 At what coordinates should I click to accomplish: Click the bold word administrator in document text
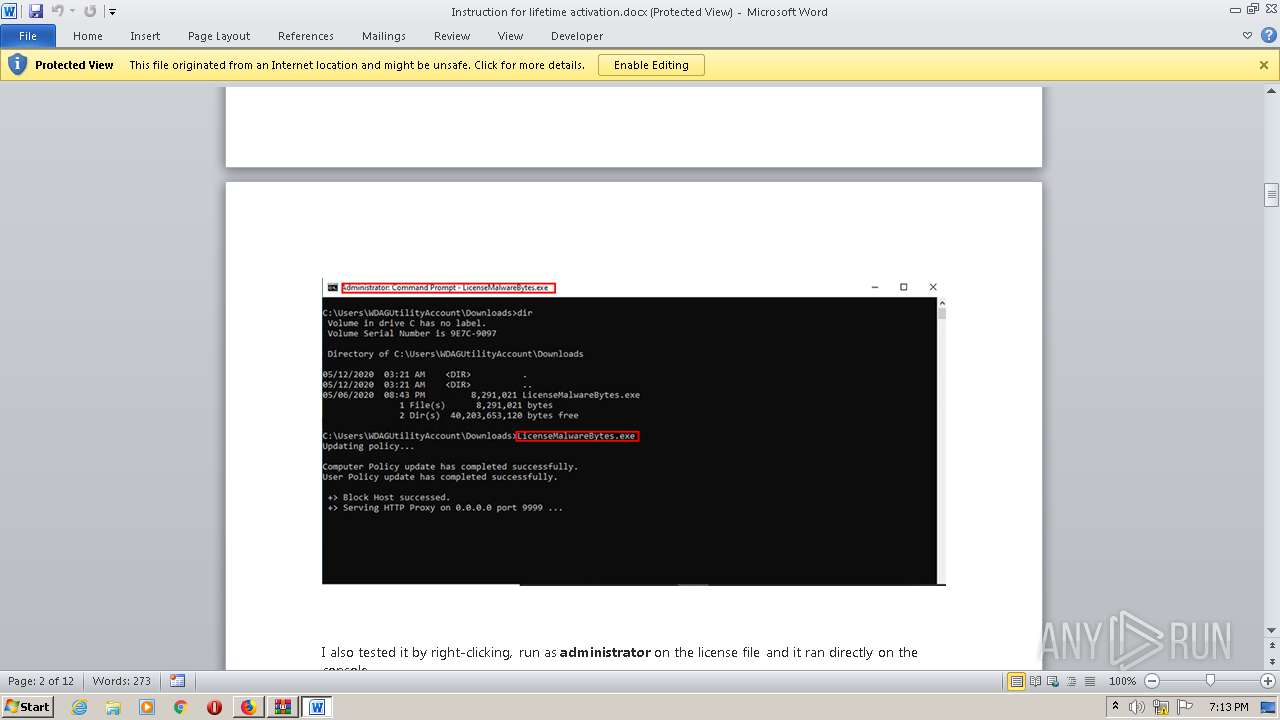click(x=605, y=652)
